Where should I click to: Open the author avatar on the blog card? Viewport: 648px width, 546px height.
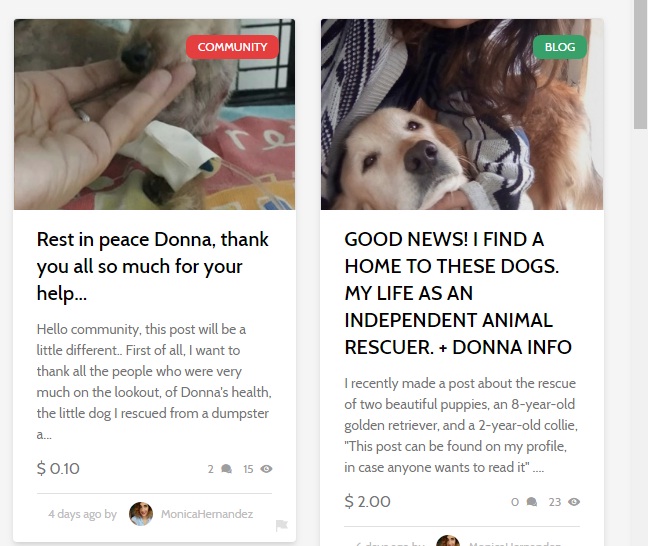pyautogui.click(x=448, y=541)
